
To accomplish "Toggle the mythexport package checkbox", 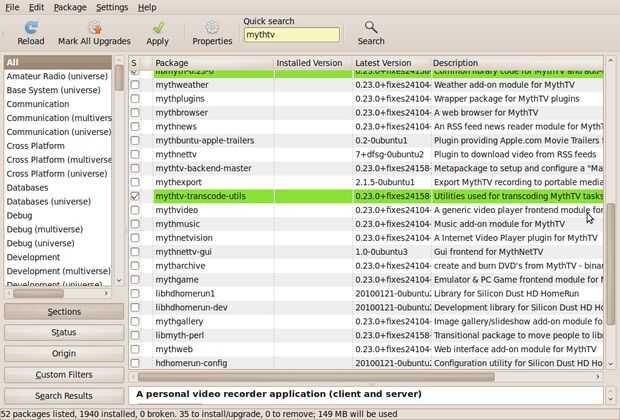I will [x=135, y=182].
